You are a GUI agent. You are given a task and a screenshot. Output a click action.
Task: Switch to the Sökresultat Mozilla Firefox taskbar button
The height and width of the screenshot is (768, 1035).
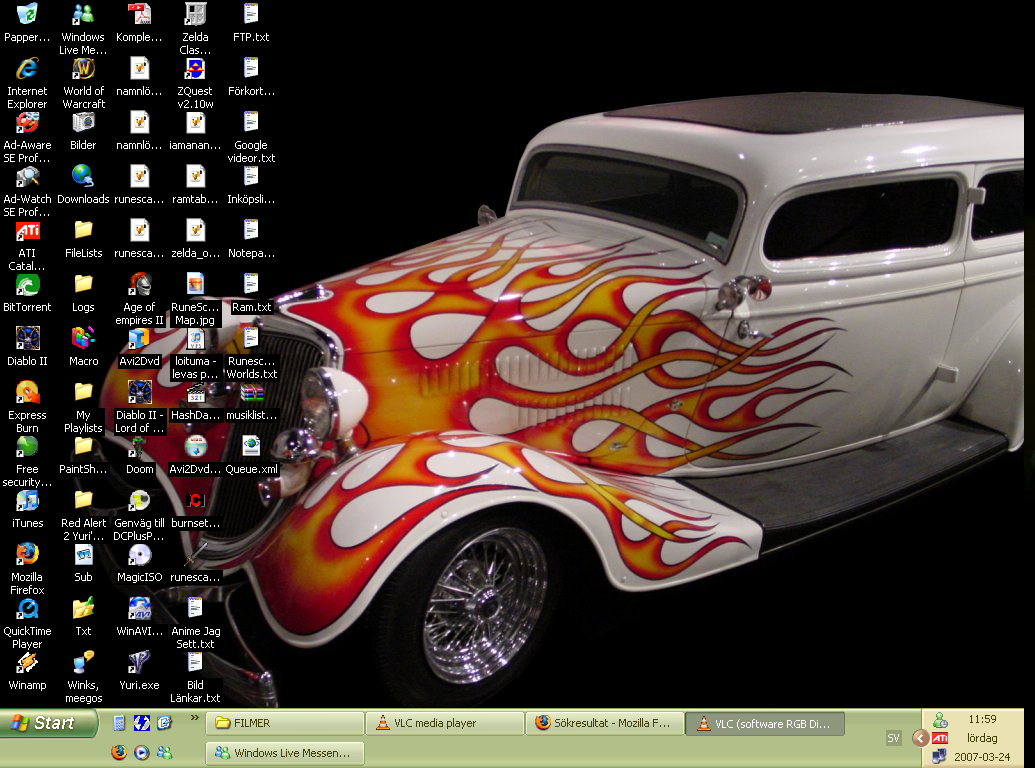pyautogui.click(x=606, y=723)
